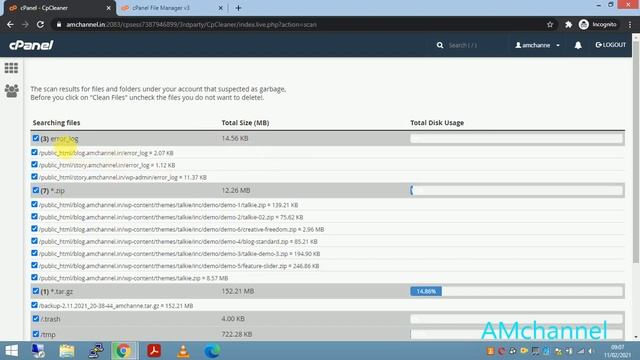
Task: Open Chrome from the taskbar
Action: (123, 351)
